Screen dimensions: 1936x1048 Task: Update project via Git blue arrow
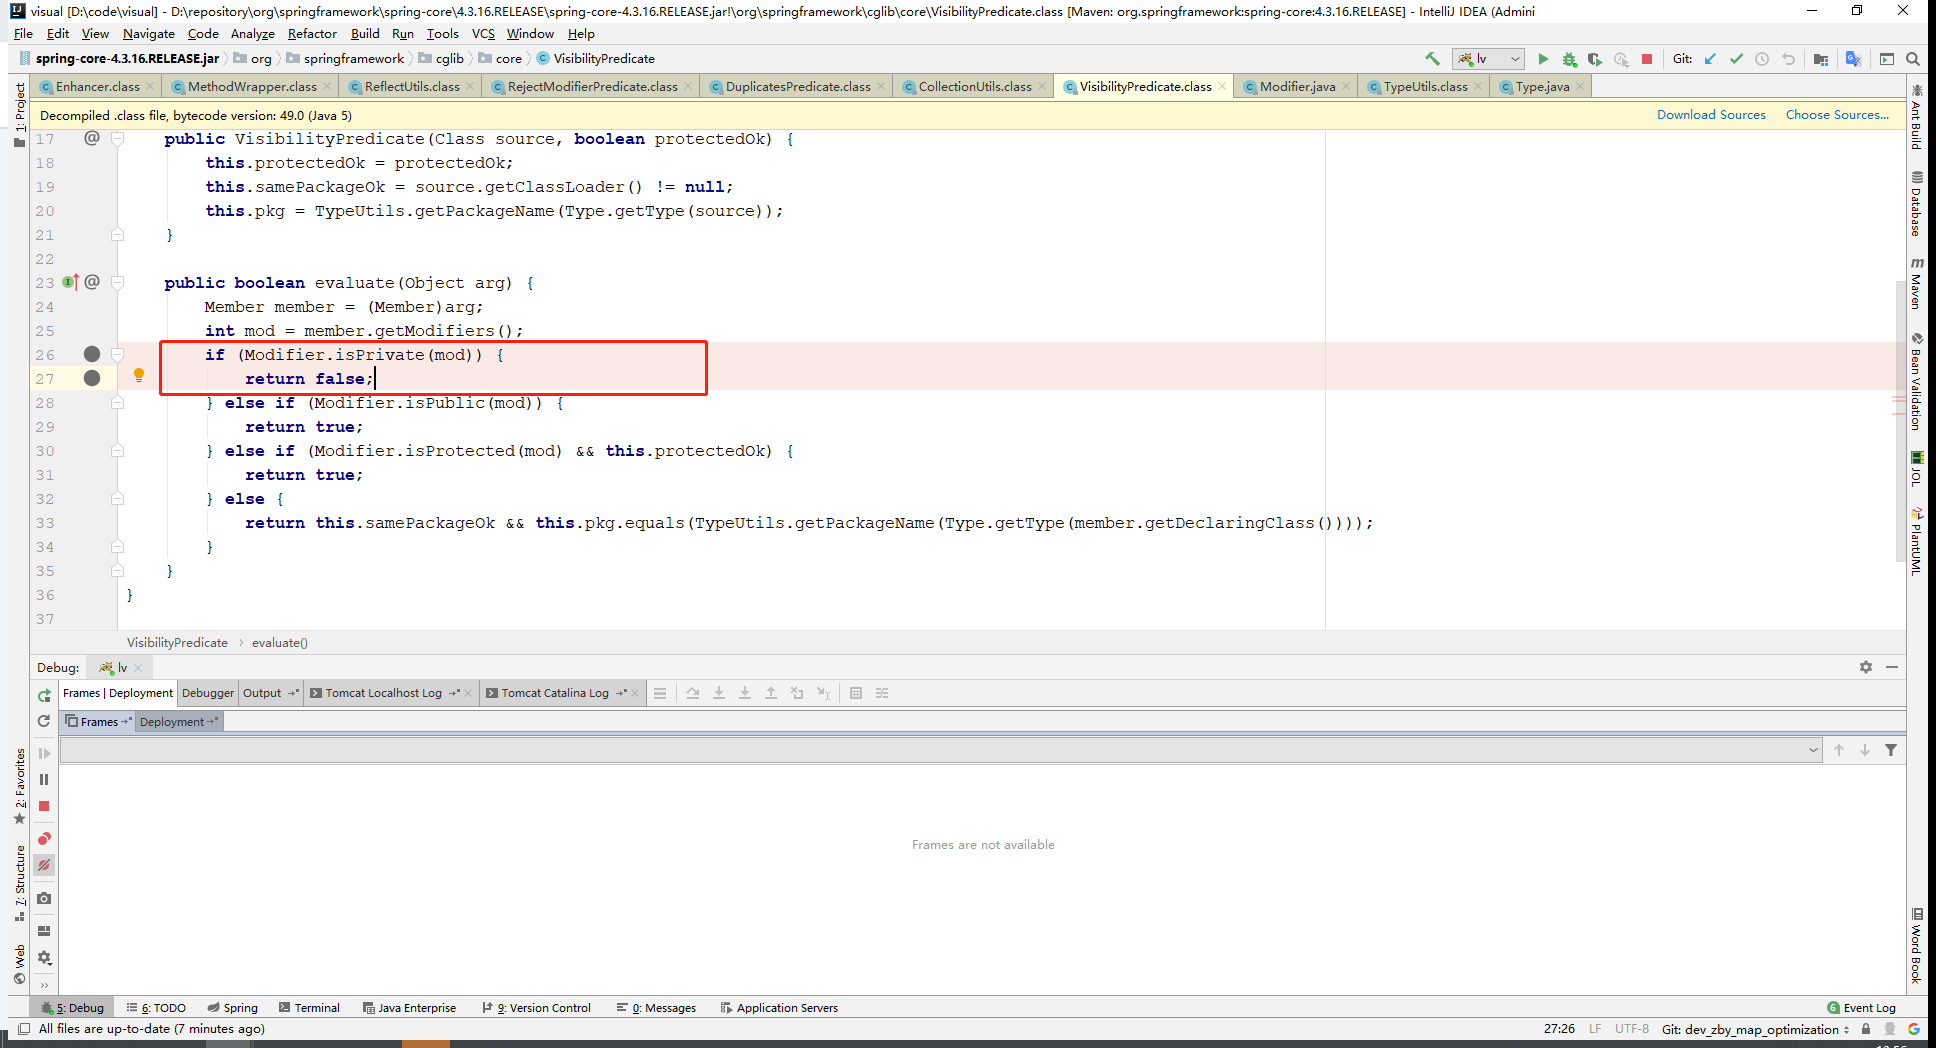tap(1710, 59)
